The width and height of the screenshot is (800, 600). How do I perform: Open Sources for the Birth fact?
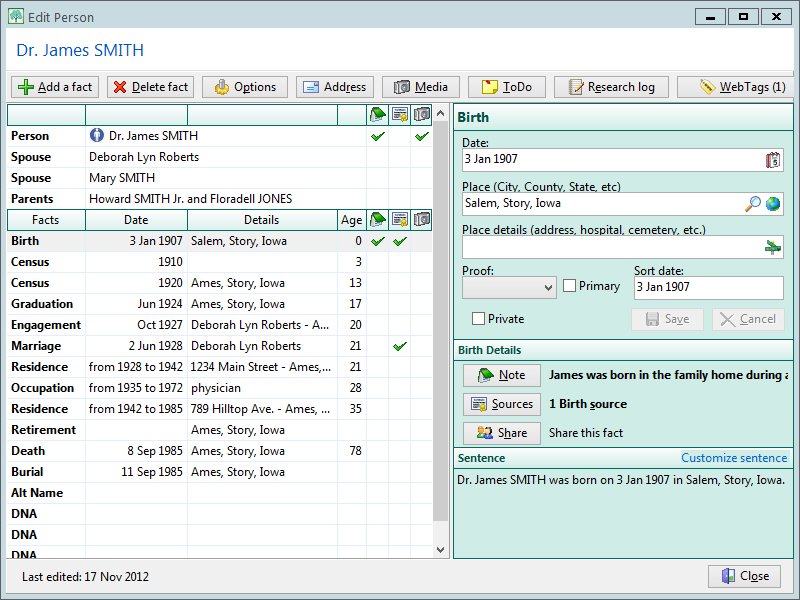tap(502, 404)
